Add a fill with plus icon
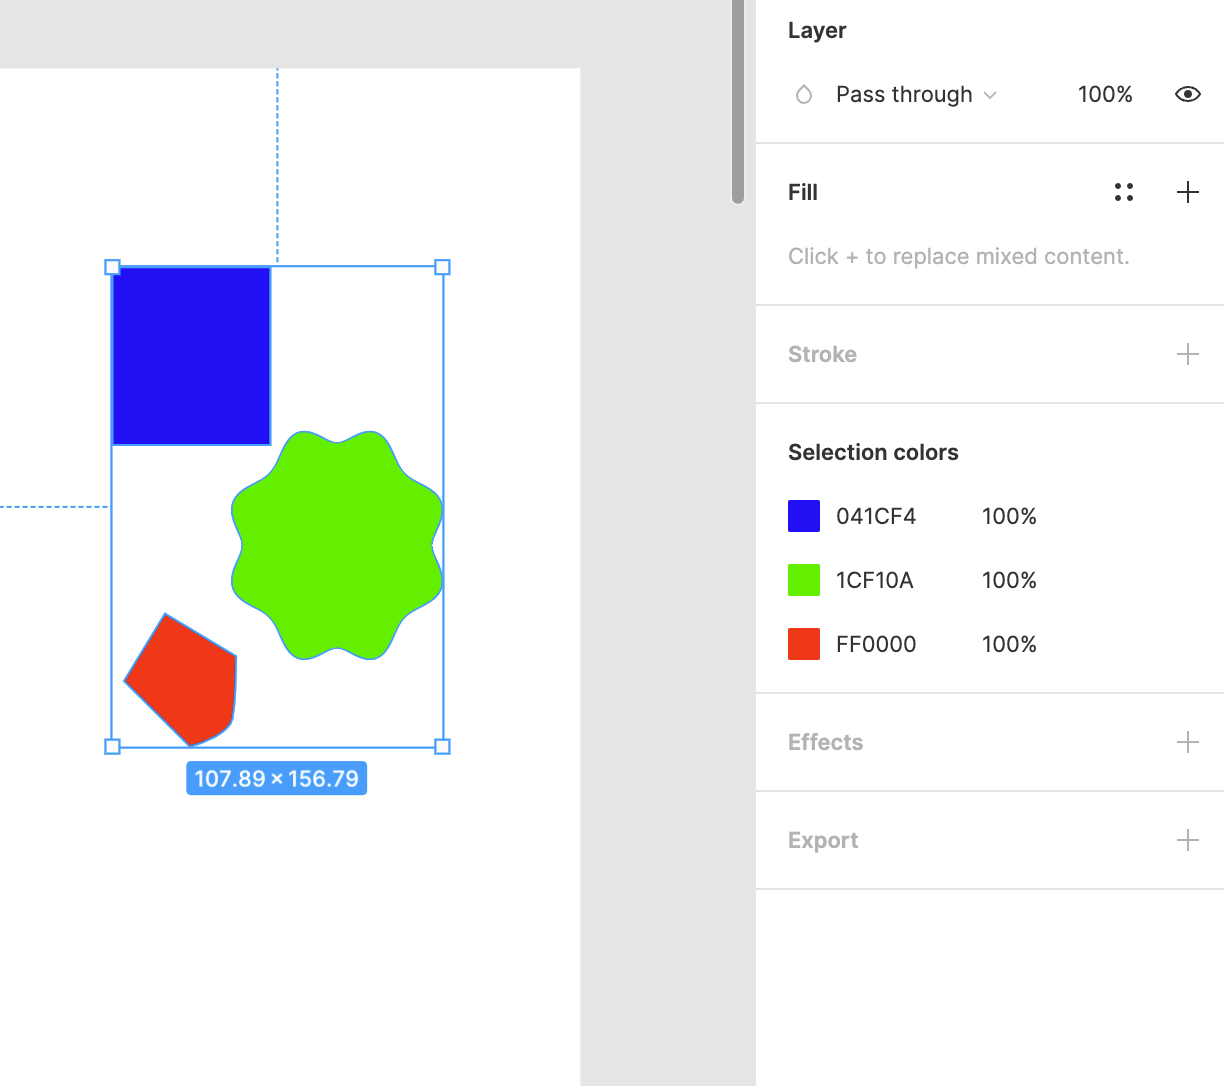The width and height of the screenshot is (1224, 1086). point(1187,192)
